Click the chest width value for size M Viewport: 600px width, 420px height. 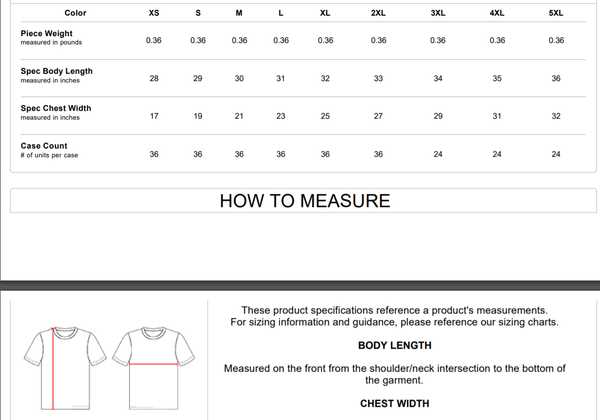pyautogui.click(x=239, y=116)
